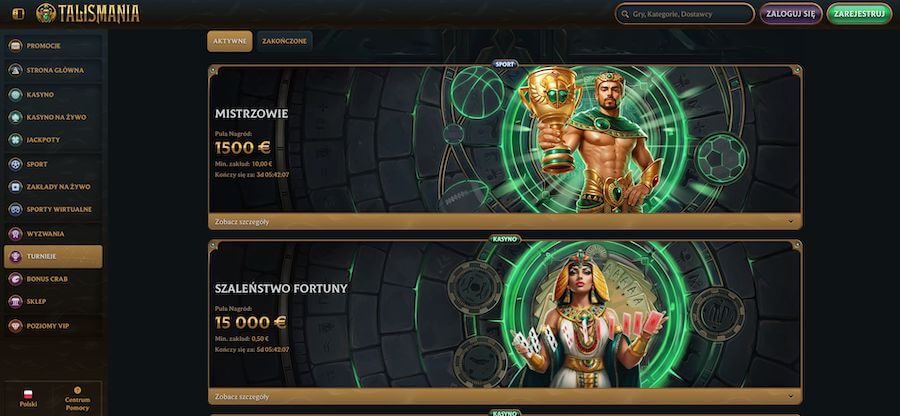Expand Szaleństwo Fortuny details chevron
The image size is (900, 416).
coord(790,396)
